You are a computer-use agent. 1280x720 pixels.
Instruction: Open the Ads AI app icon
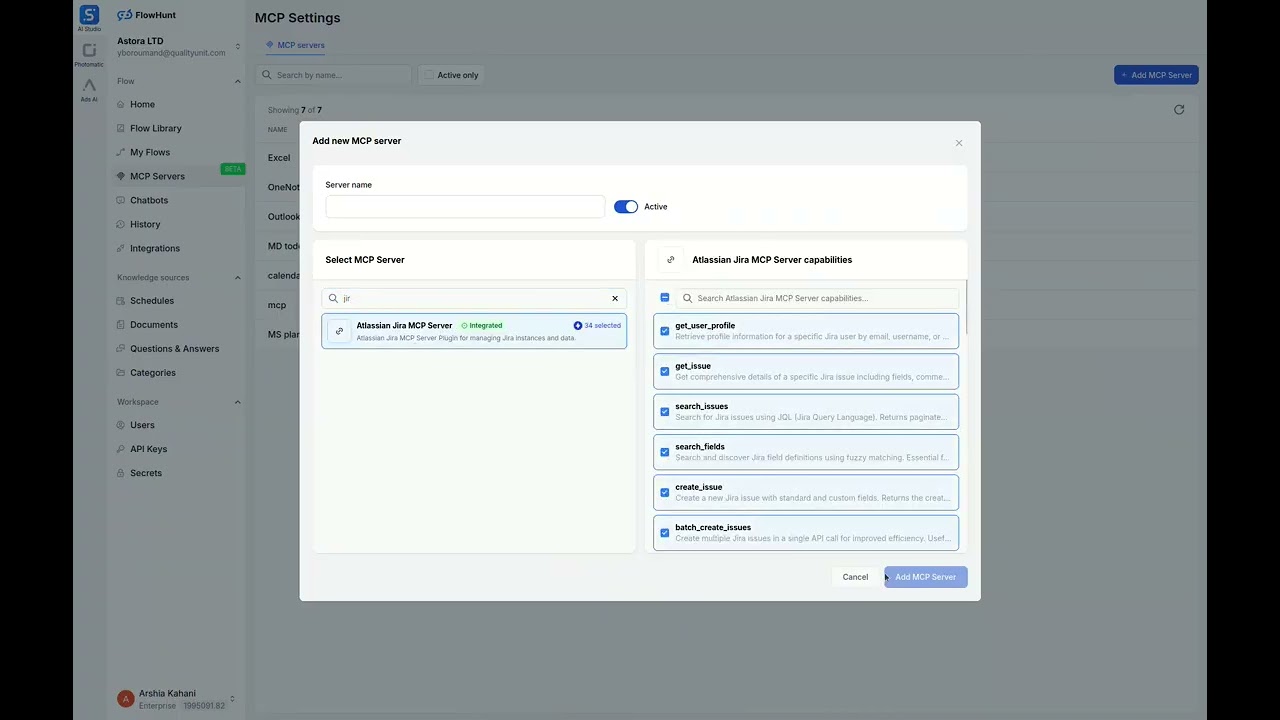(x=89, y=86)
